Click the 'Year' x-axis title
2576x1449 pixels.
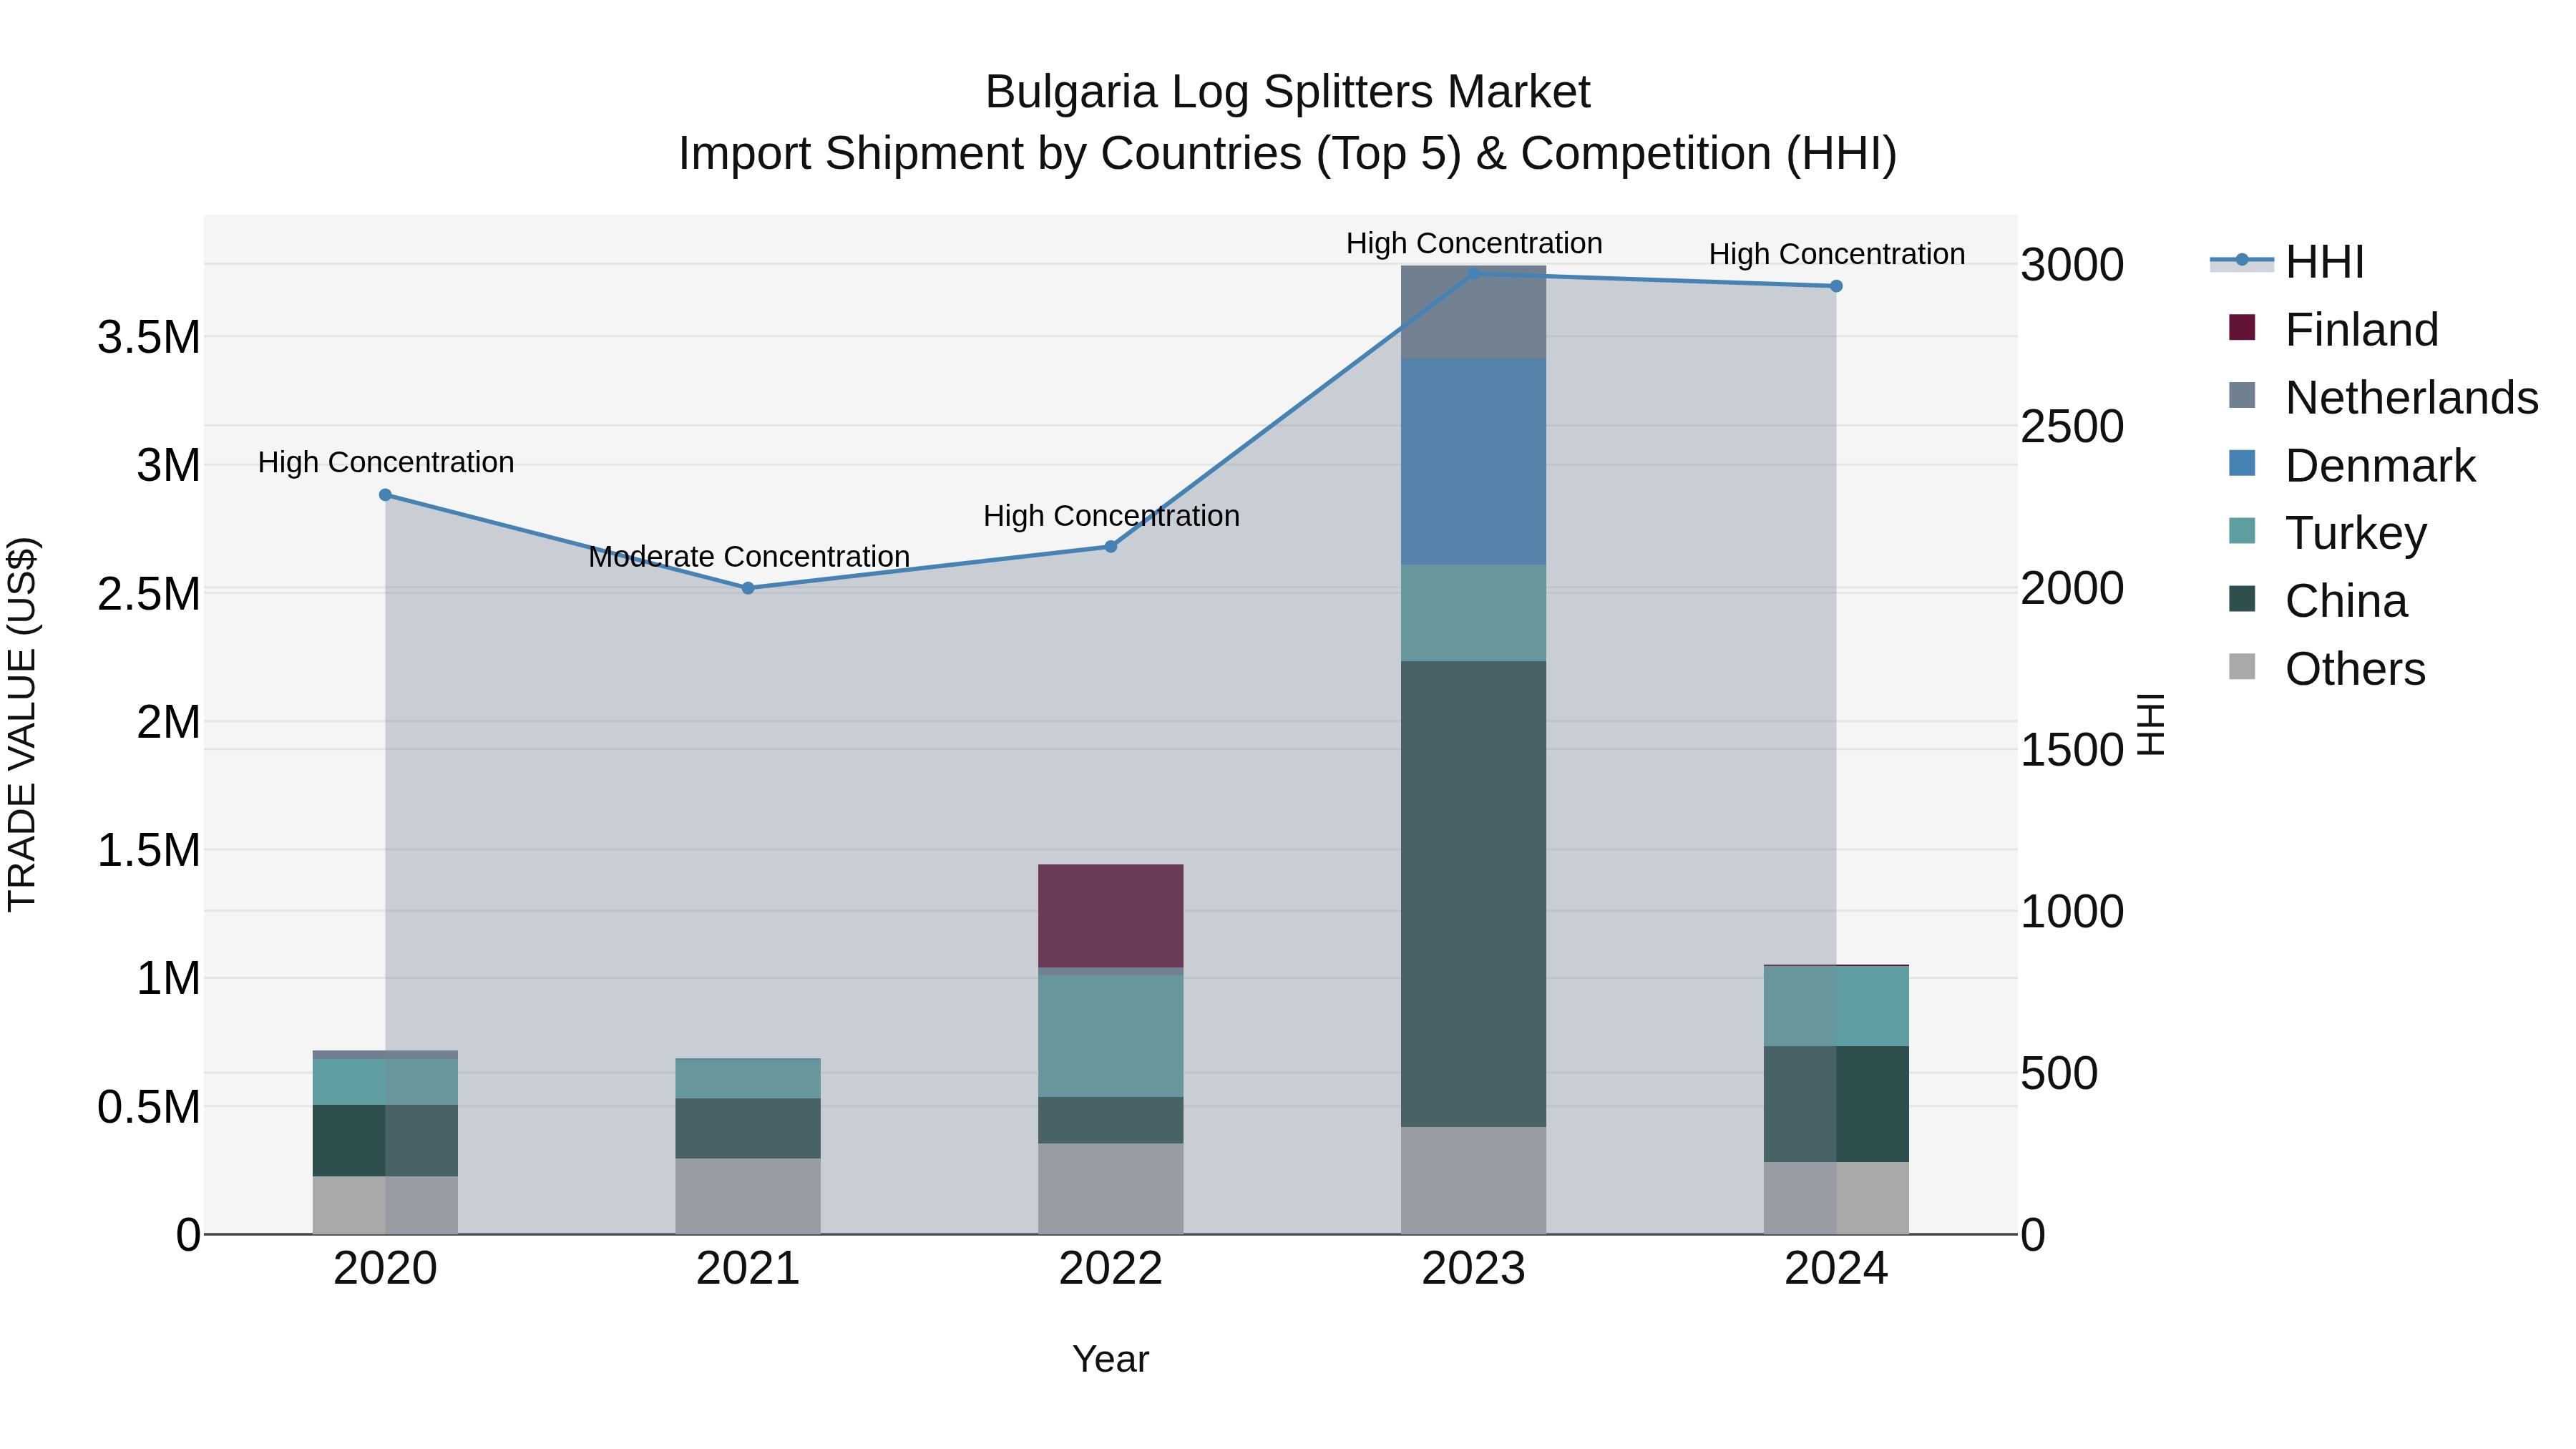[1110, 1359]
